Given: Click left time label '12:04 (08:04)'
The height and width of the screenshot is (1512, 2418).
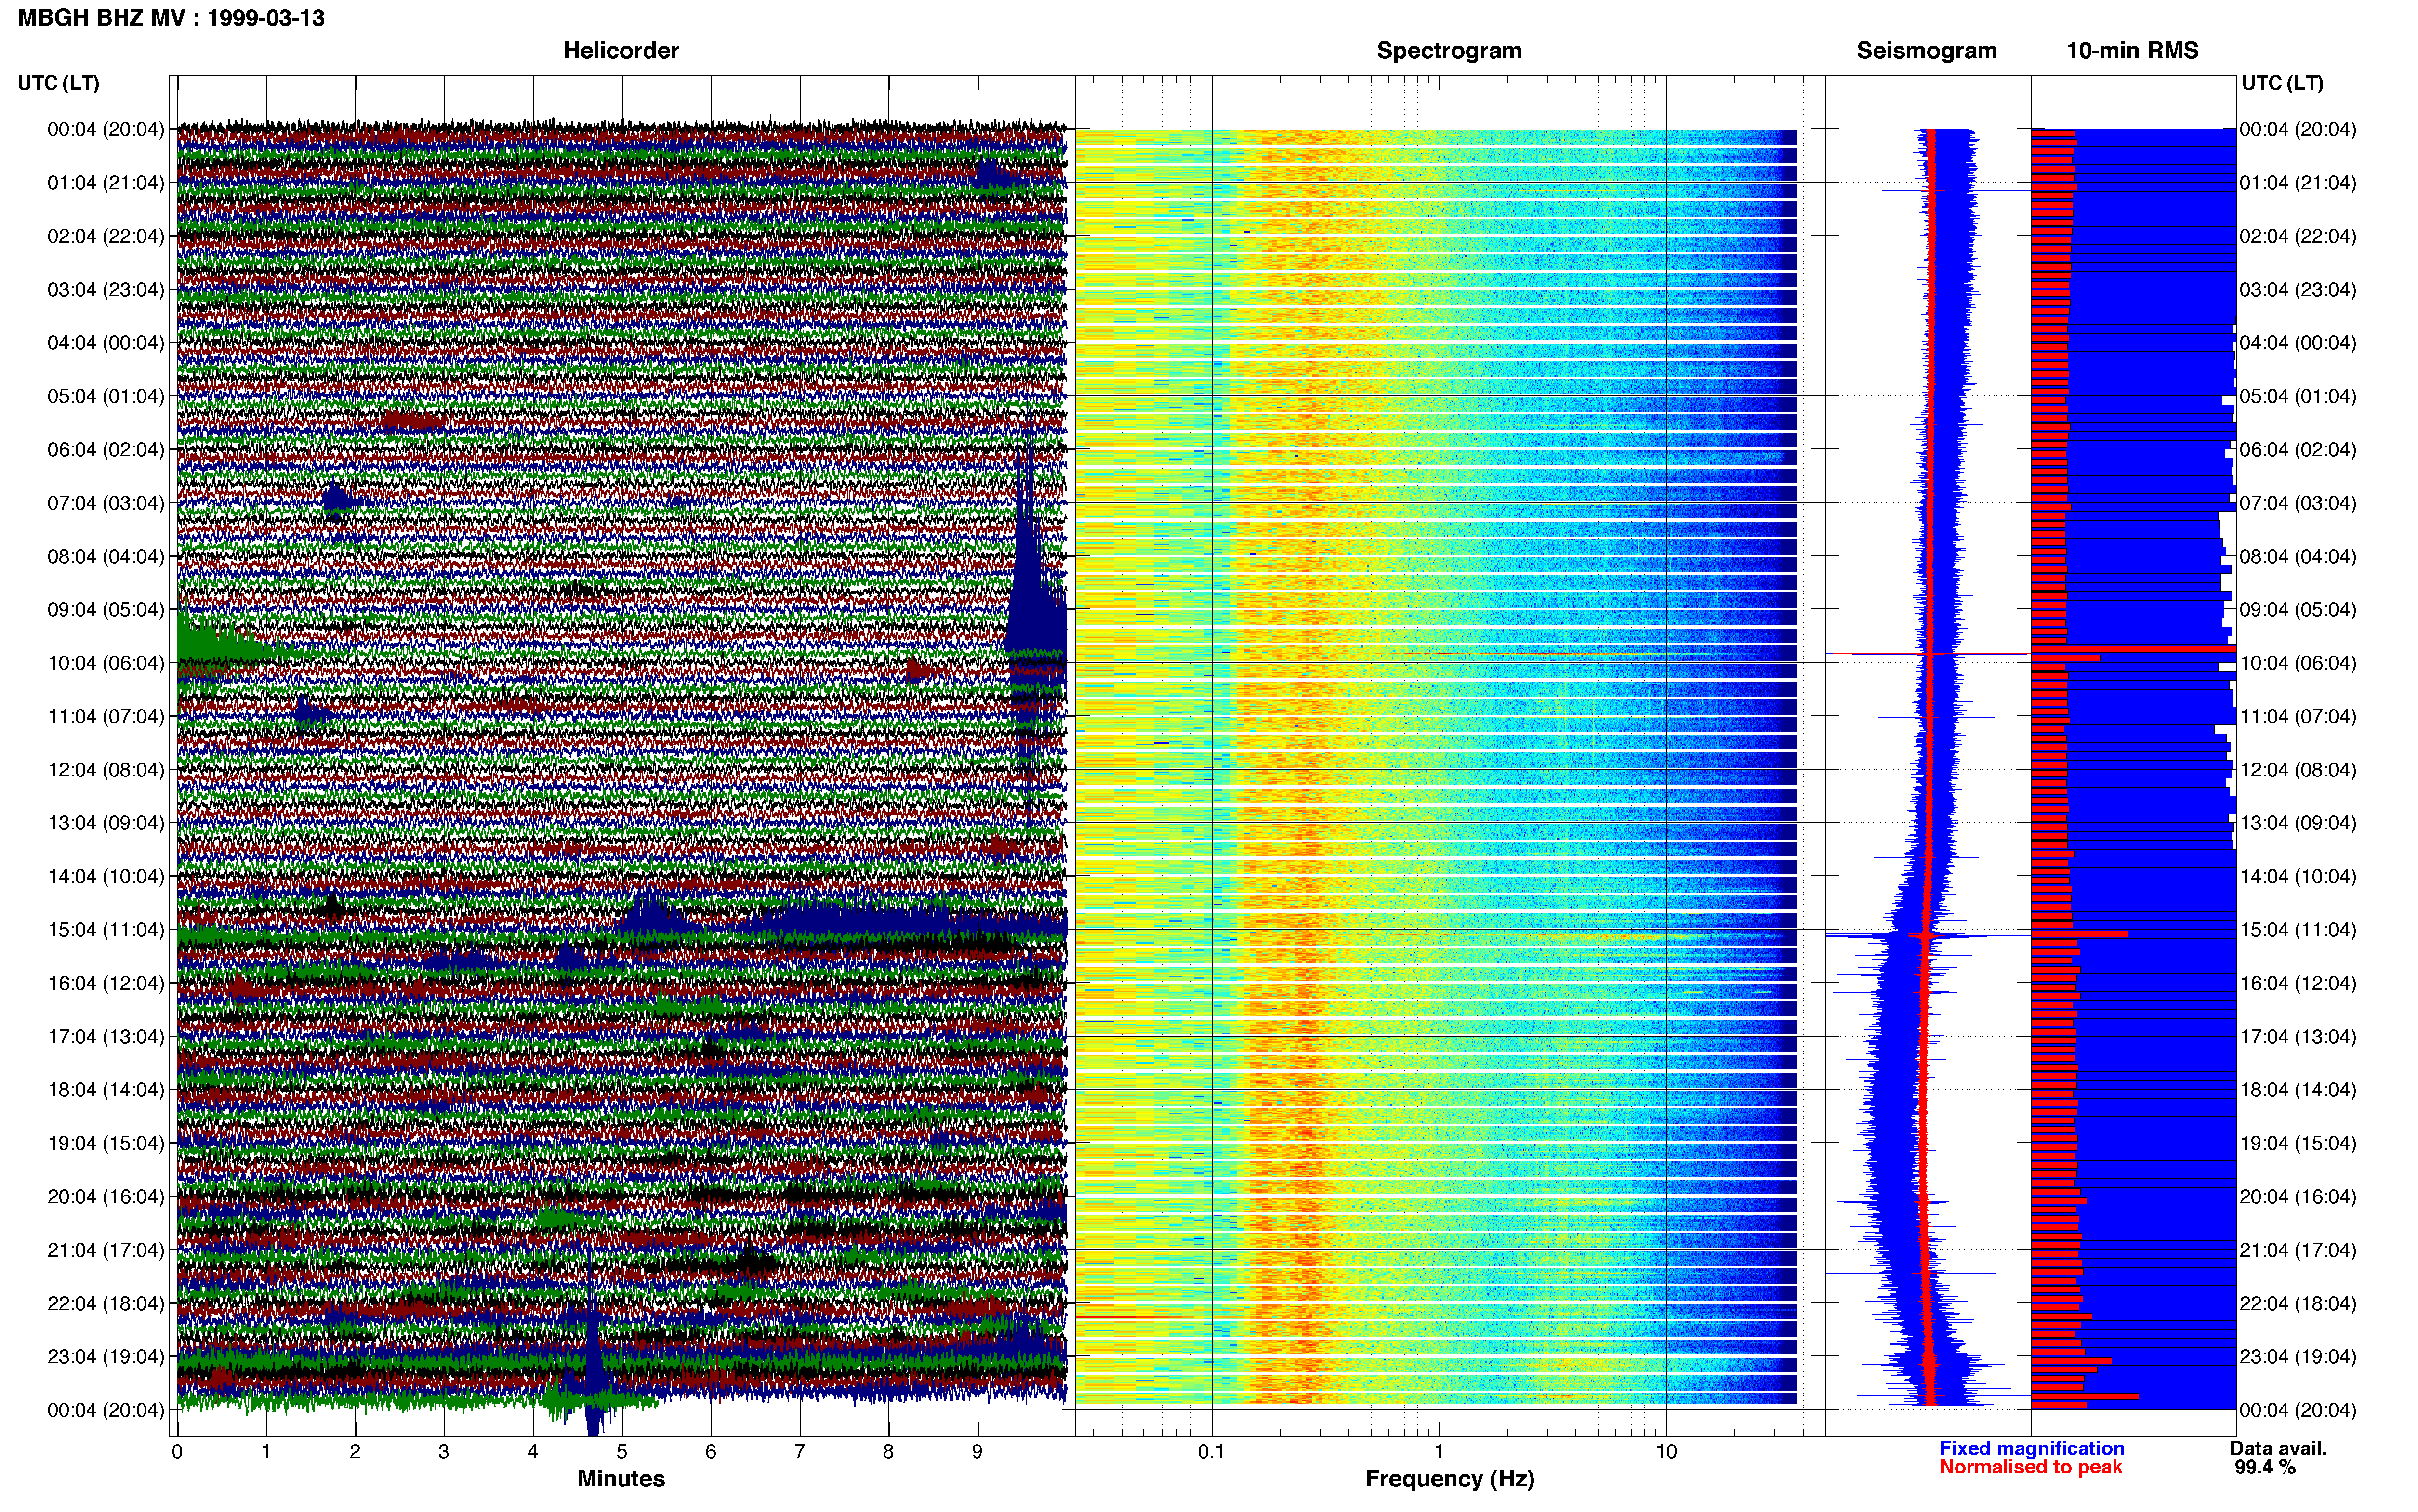Looking at the screenshot, I should pos(106,770).
